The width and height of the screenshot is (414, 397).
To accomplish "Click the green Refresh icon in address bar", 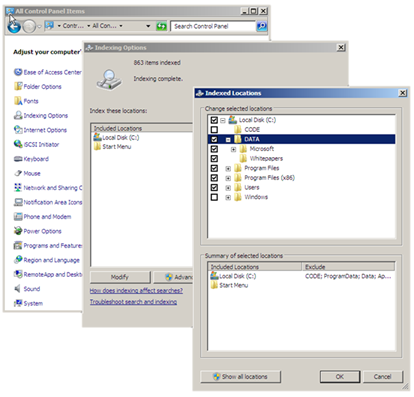I will [x=161, y=26].
